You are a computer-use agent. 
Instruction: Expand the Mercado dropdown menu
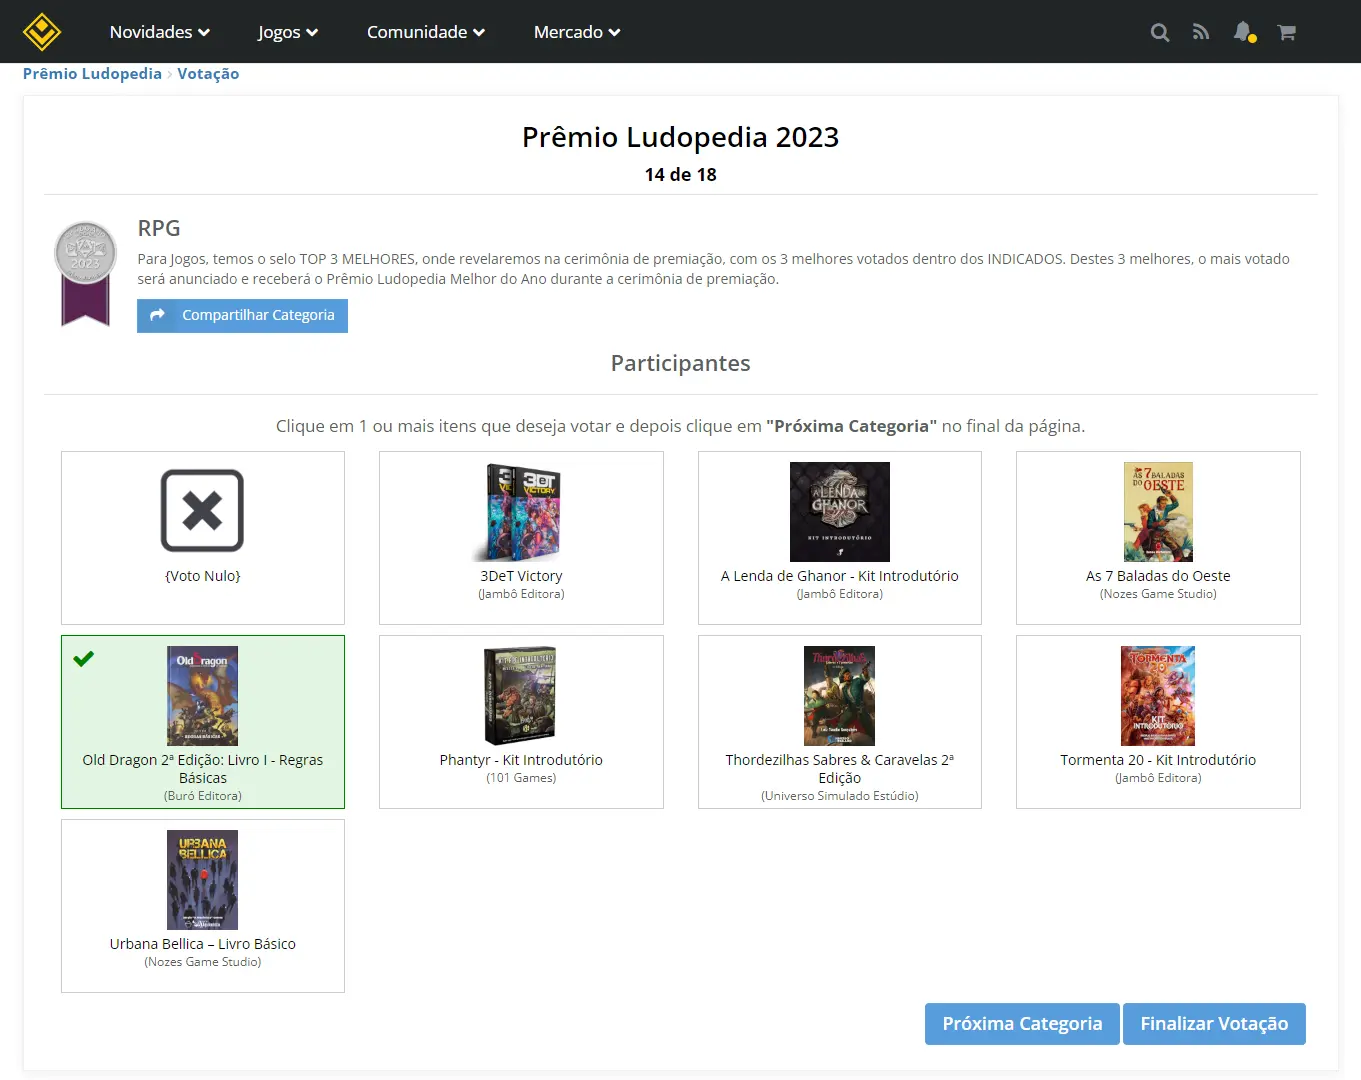[x=577, y=32]
